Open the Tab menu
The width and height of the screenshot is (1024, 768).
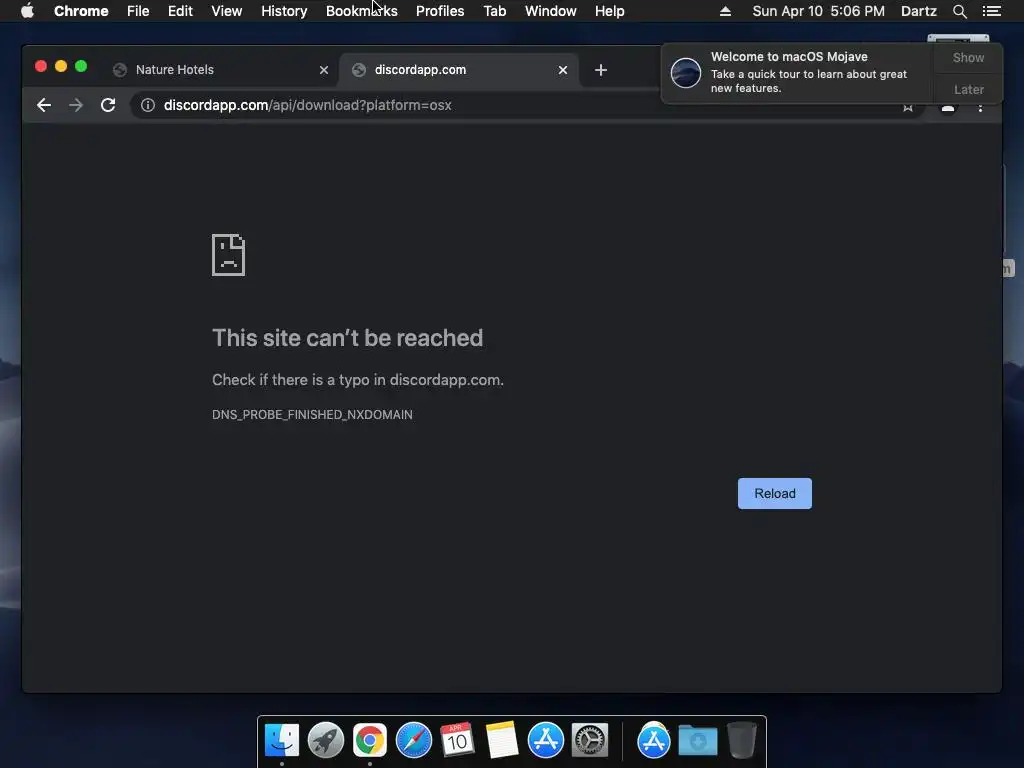click(495, 11)
